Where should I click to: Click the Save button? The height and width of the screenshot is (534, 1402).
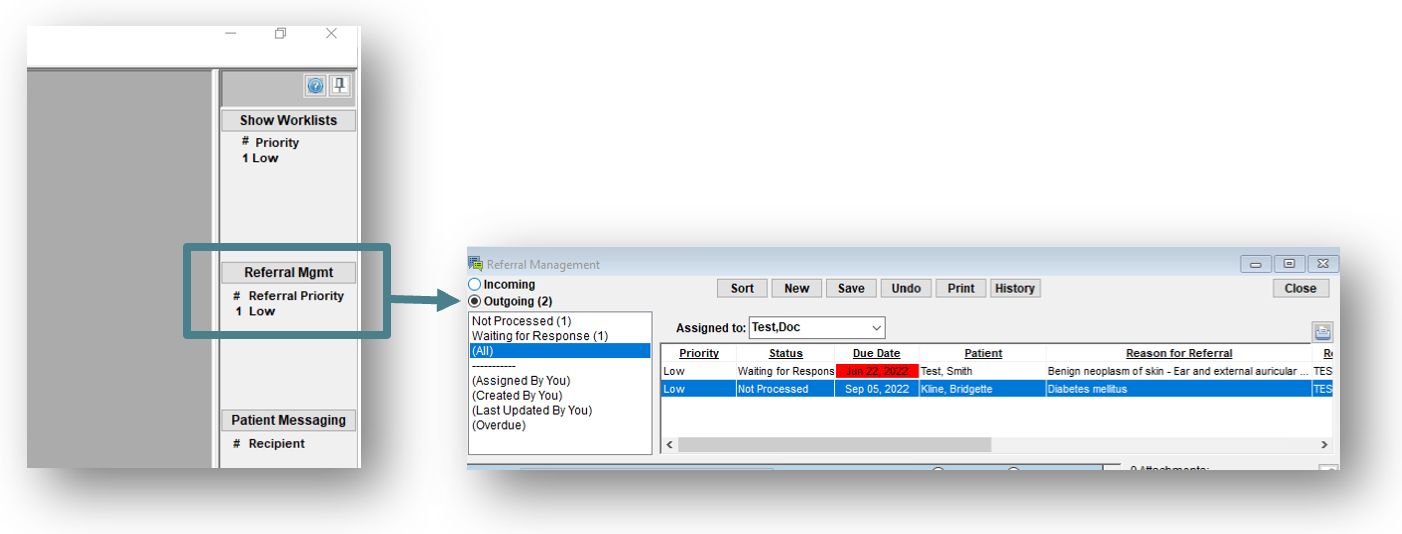pyautogui.click(x=851, y=288)
